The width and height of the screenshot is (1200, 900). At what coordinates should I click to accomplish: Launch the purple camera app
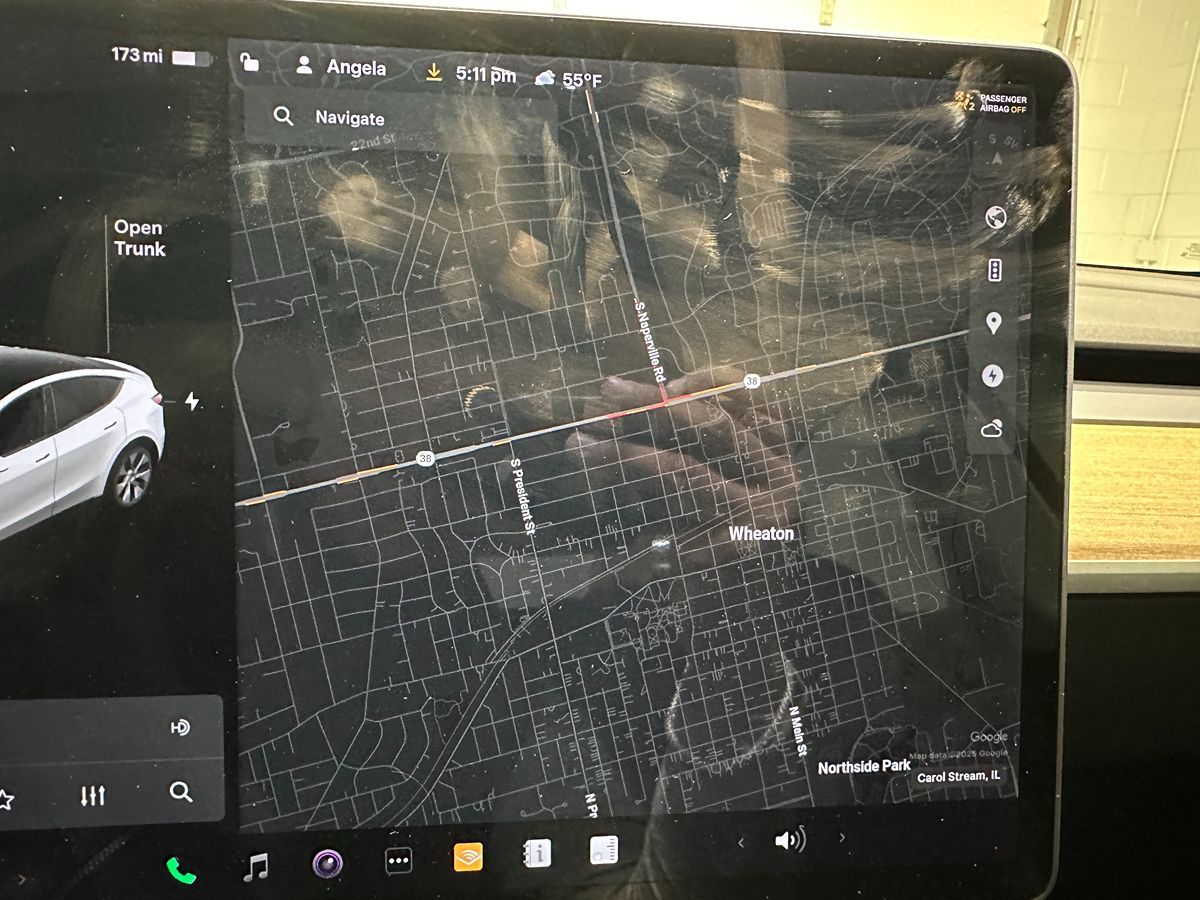(x=327, y=863)
